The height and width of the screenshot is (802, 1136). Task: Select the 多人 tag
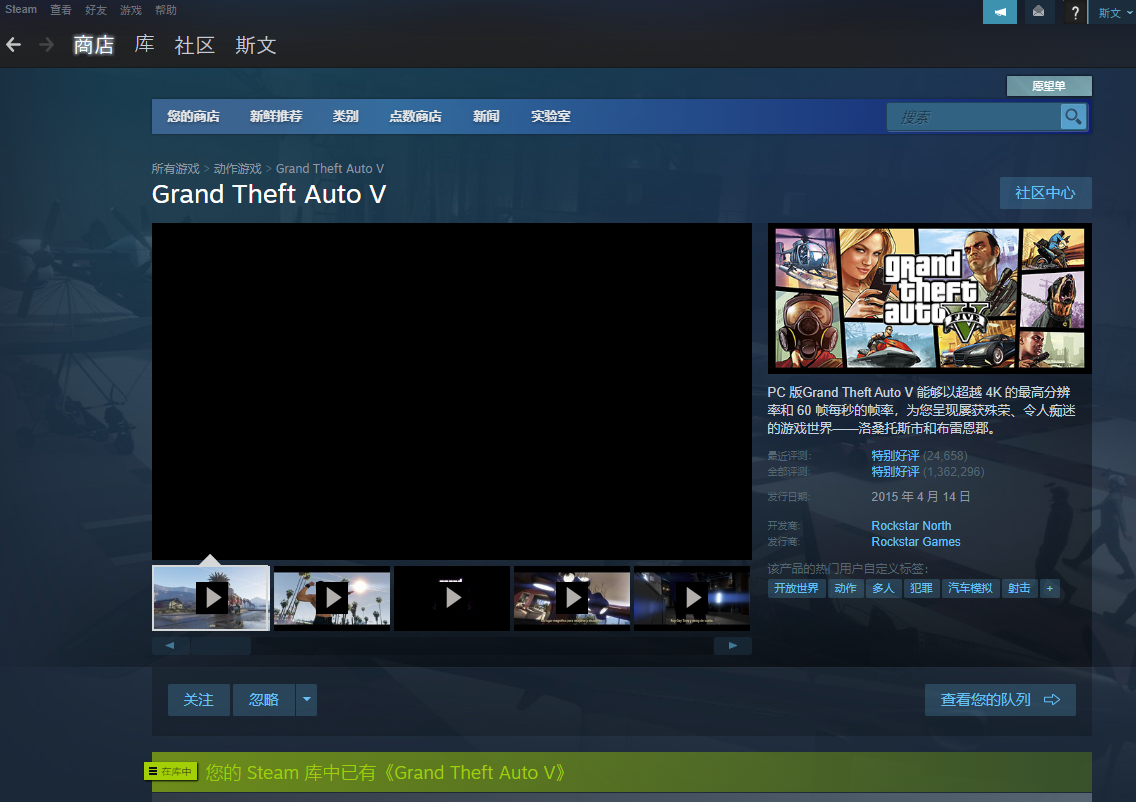click(x=883, y=588)
